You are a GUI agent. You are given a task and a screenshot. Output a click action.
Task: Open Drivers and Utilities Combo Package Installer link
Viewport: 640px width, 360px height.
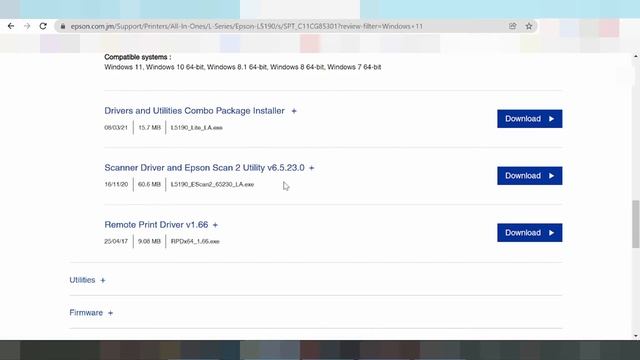194,111
